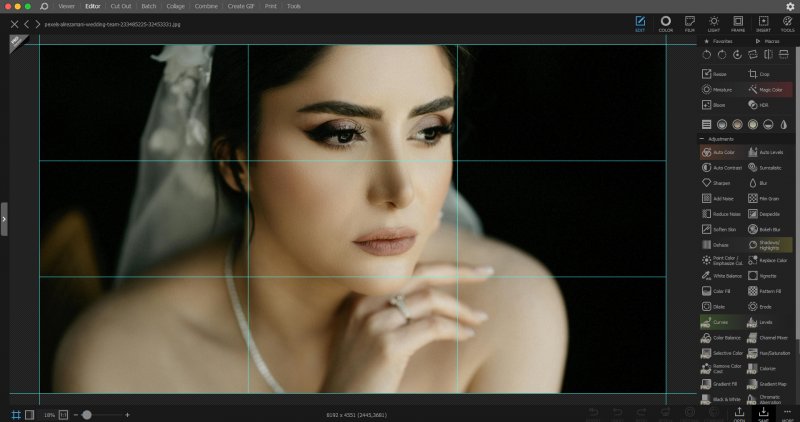The width and height of the screenshot is (800, 422).
Task: Open Point Color / Emphasize Color
Action: pos(722,260)
